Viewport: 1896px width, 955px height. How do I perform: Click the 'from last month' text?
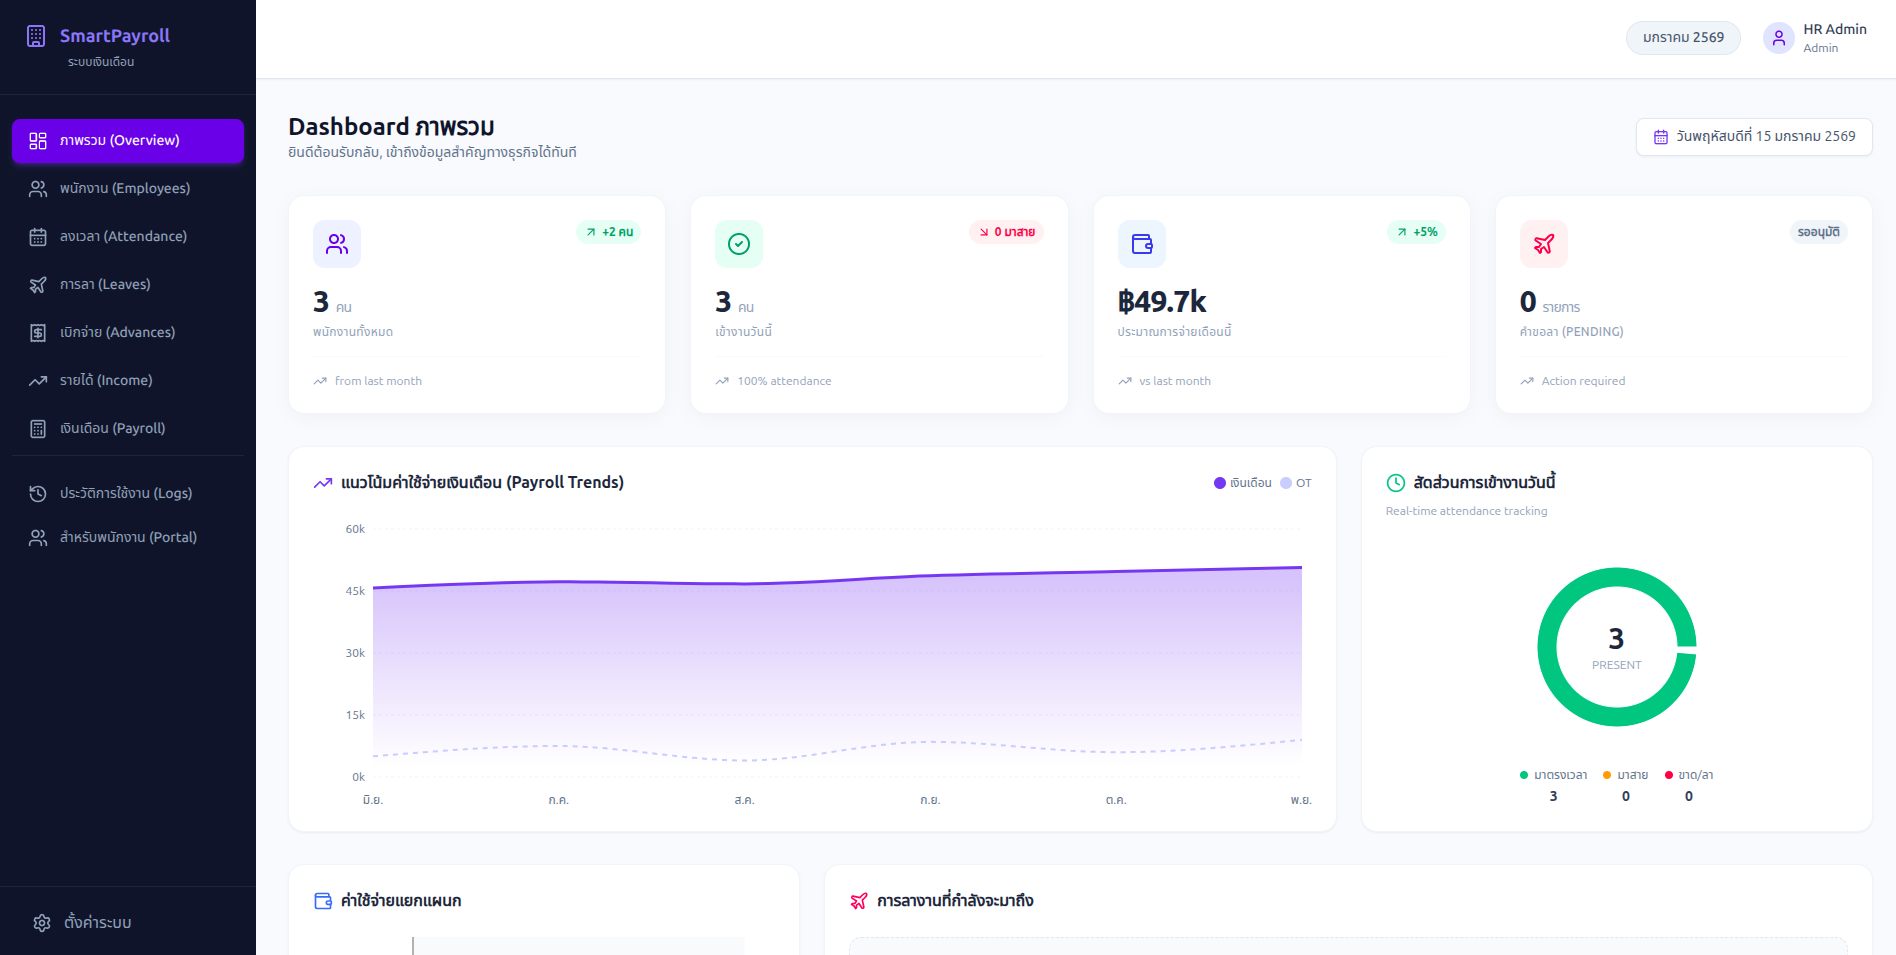pos(378,381)
